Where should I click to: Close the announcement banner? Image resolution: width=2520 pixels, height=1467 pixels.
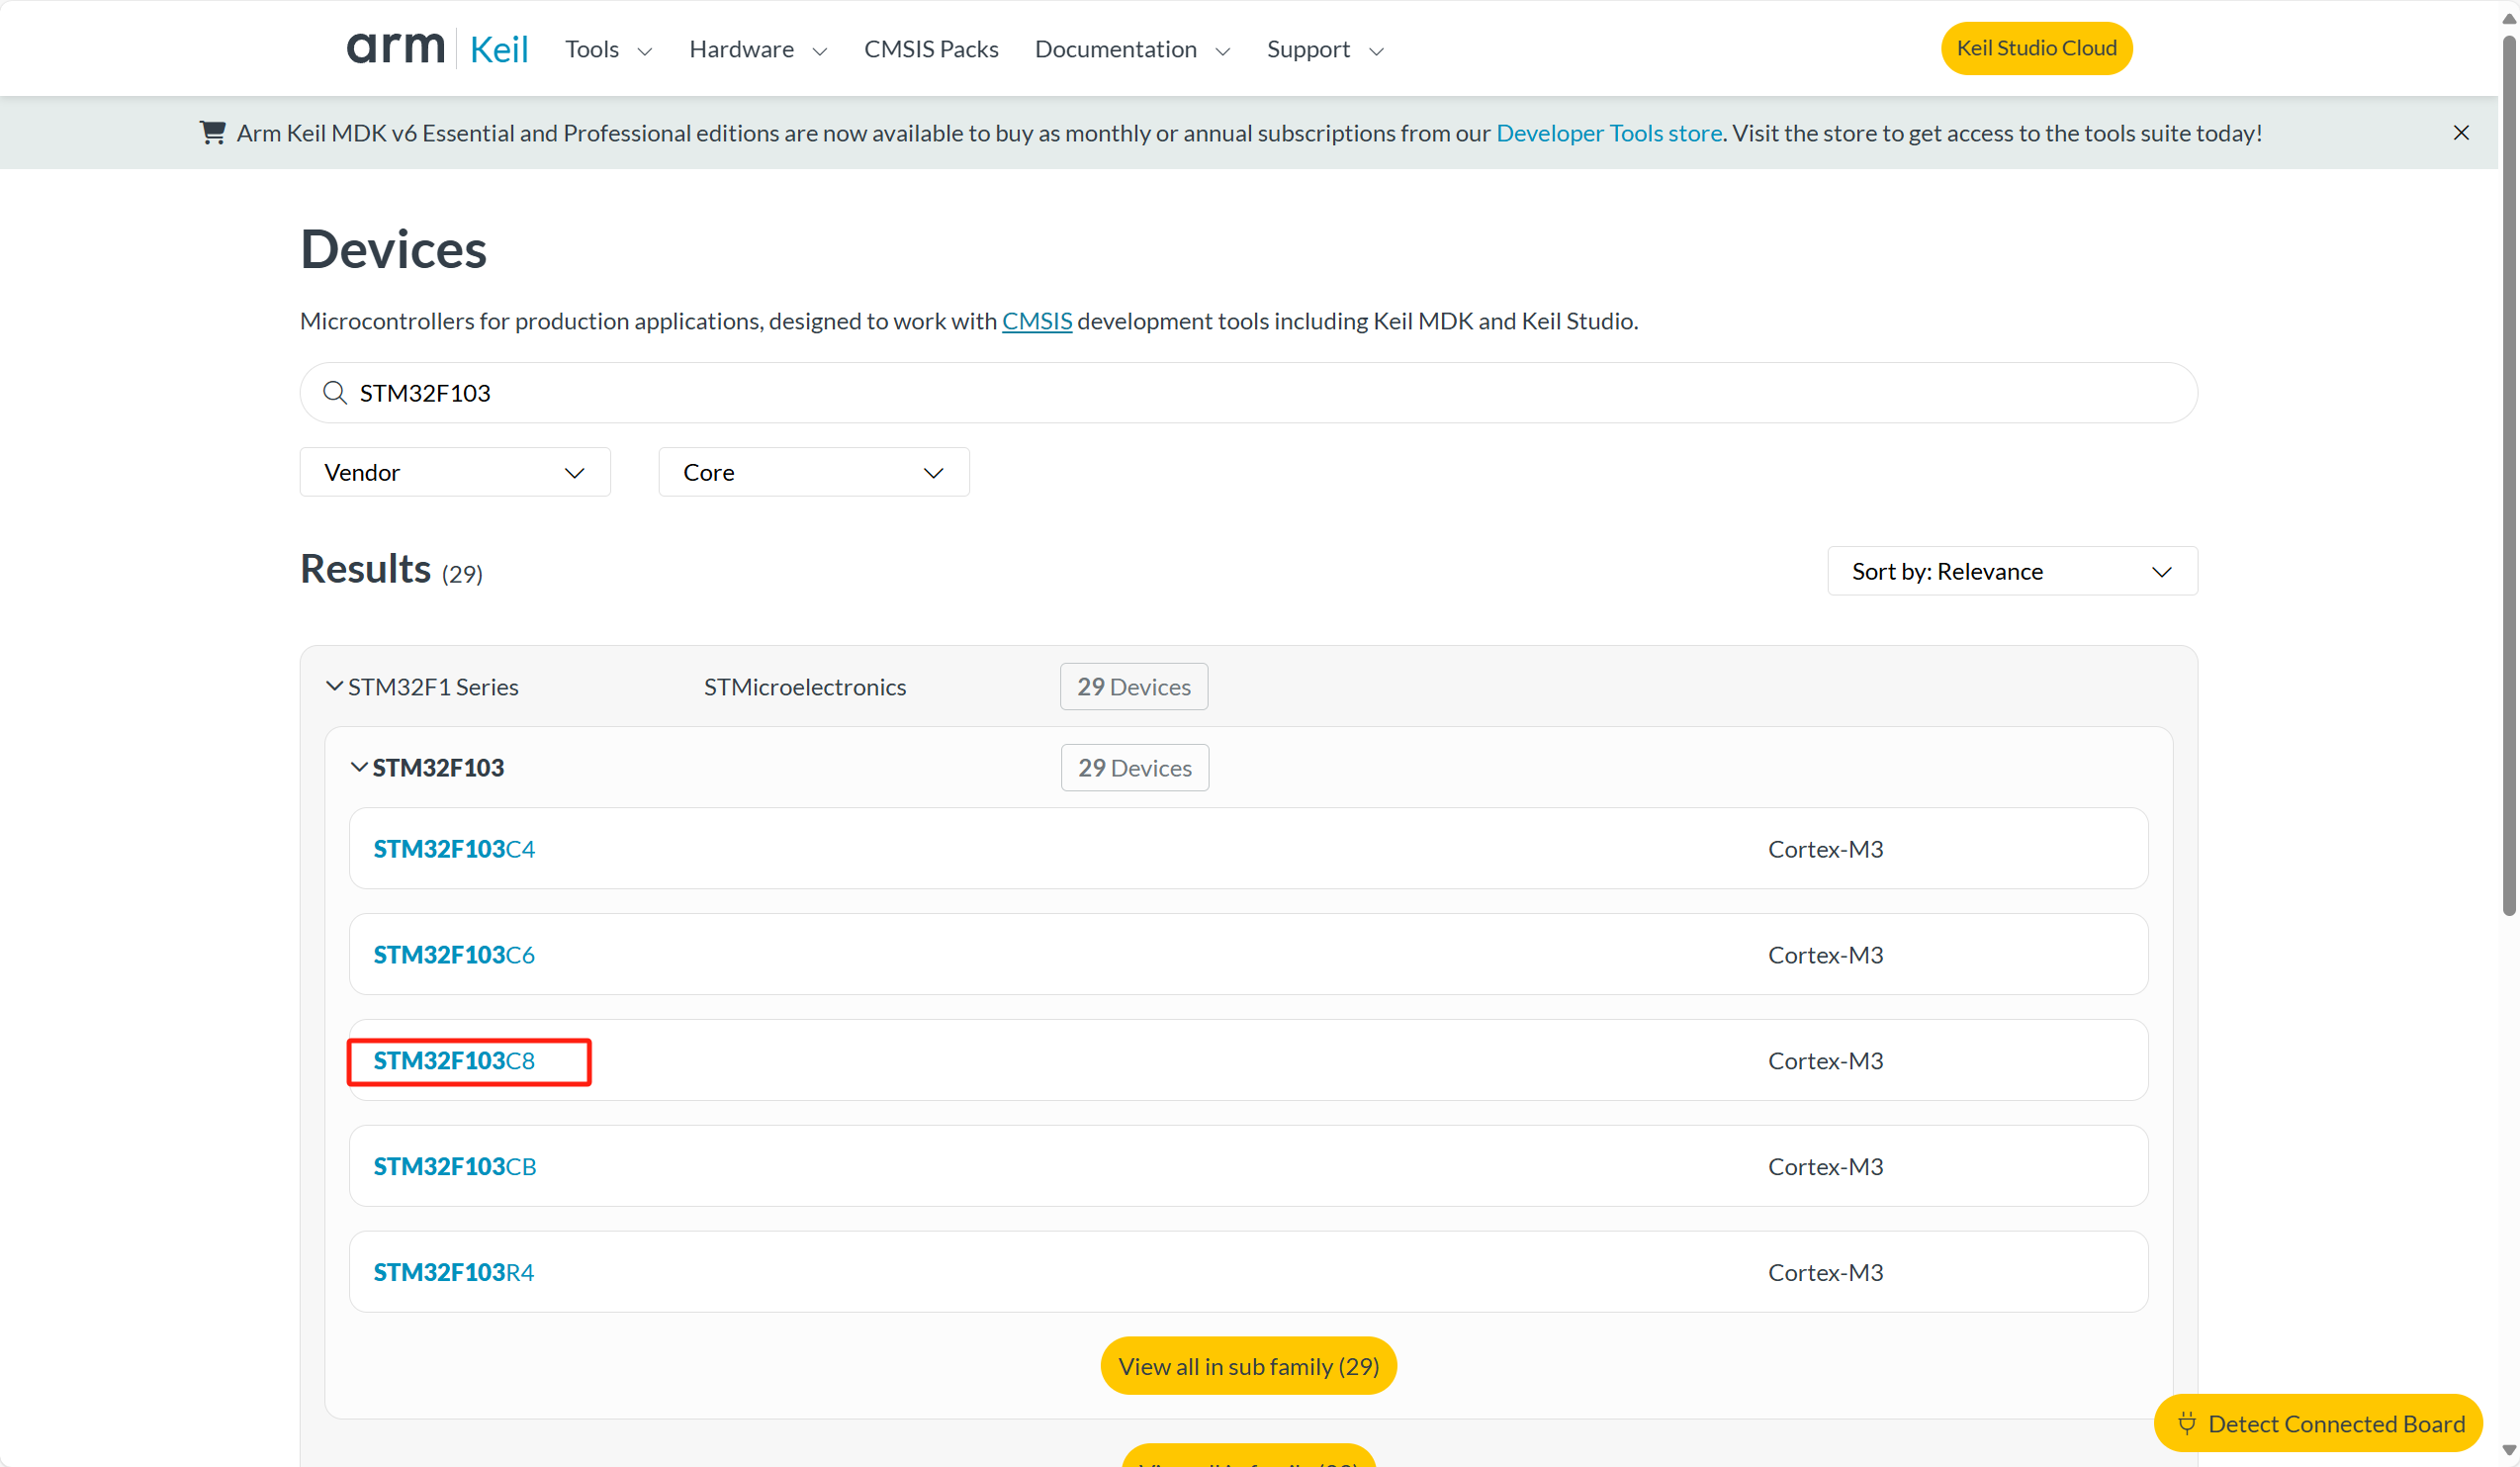coord(2461,133)
